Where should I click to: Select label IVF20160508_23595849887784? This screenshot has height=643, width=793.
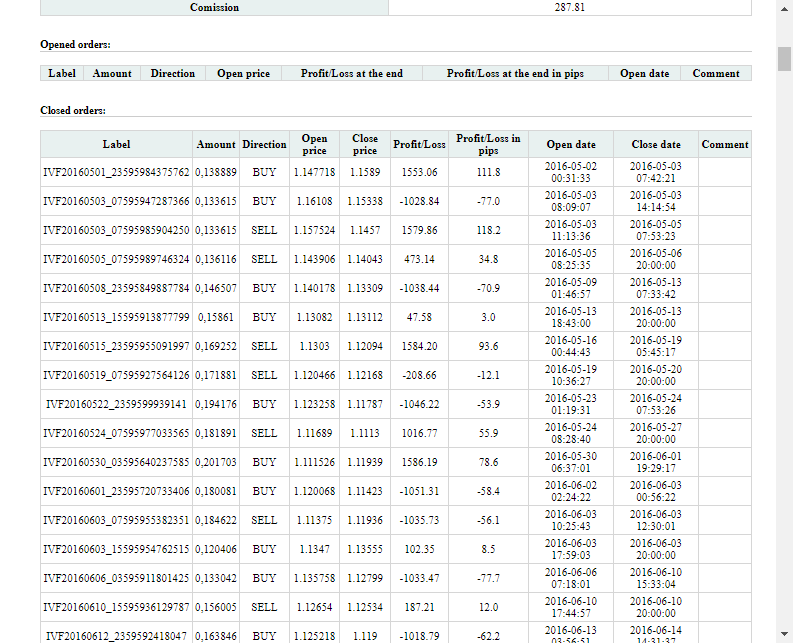(116, 288)
